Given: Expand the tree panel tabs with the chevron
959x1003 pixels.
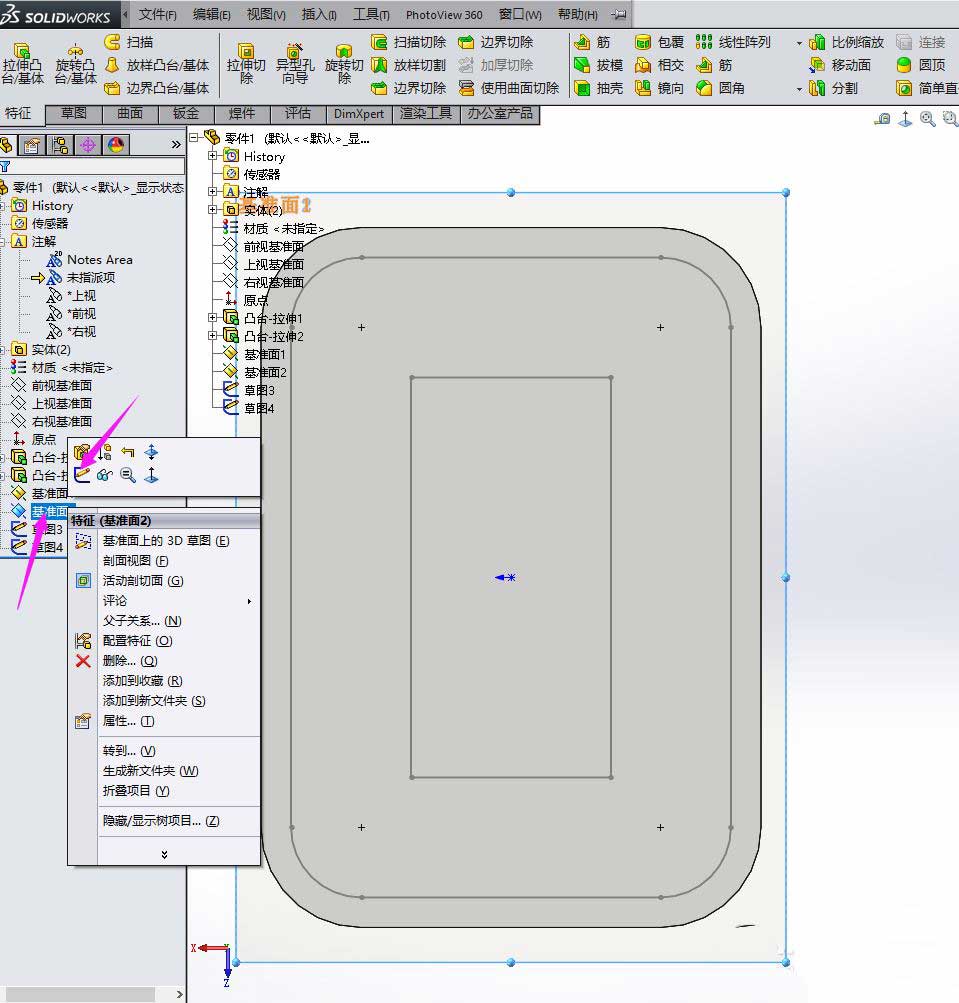Looking at the screenshot, I should point(176,146).
